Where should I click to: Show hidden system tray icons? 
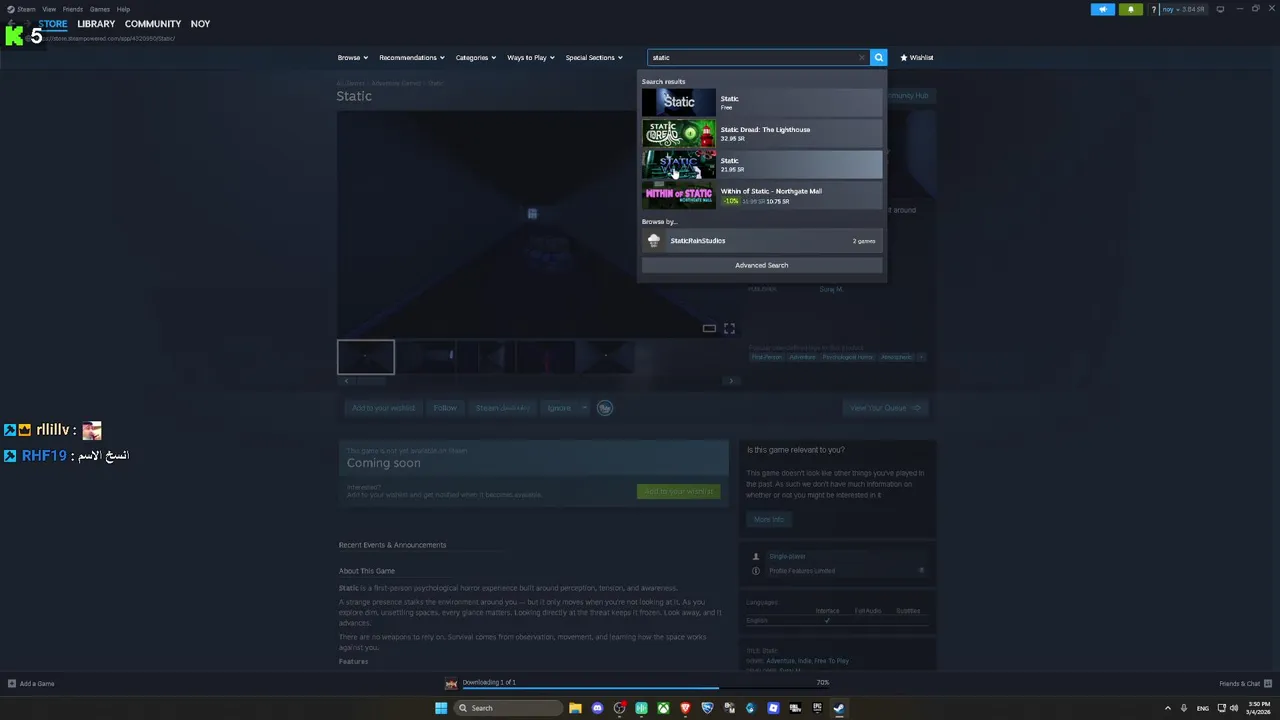(1167, 708)
